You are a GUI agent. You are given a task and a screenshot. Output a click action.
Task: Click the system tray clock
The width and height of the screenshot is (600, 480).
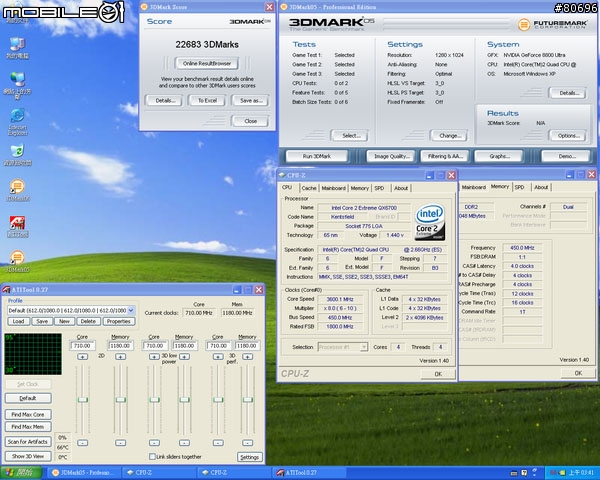point(581,473)
